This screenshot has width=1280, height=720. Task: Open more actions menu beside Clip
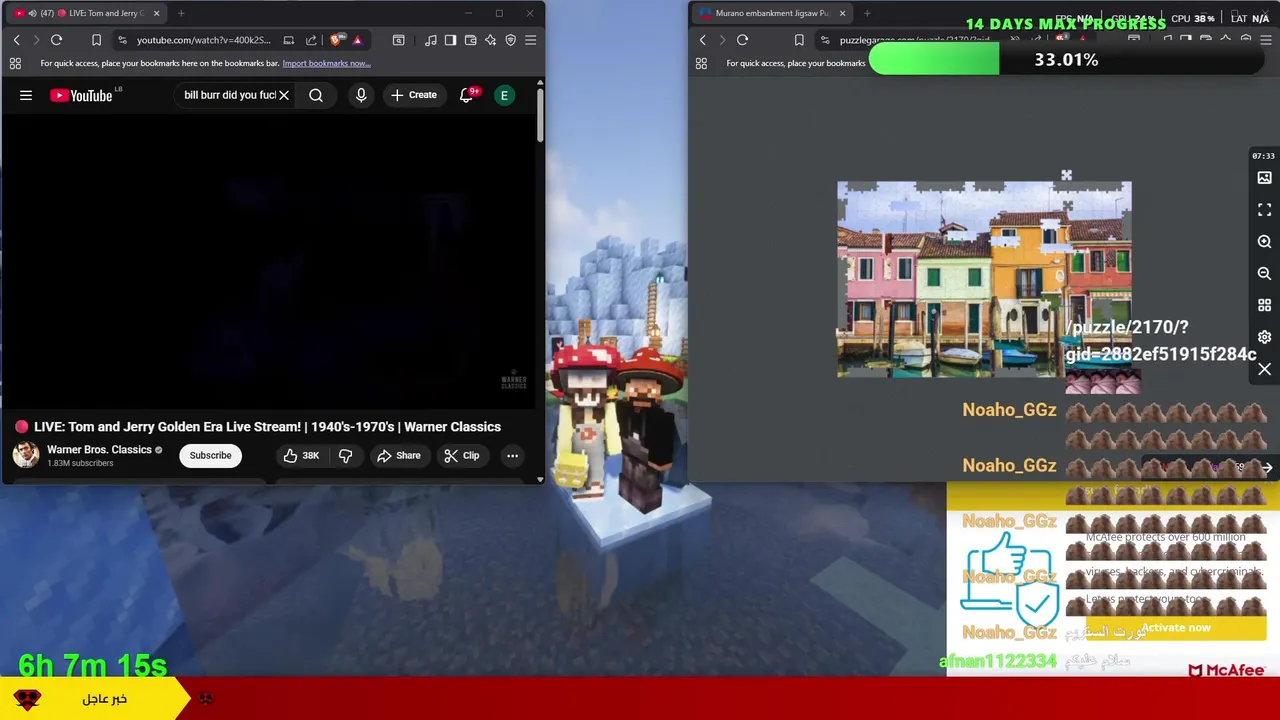(512, 455)
